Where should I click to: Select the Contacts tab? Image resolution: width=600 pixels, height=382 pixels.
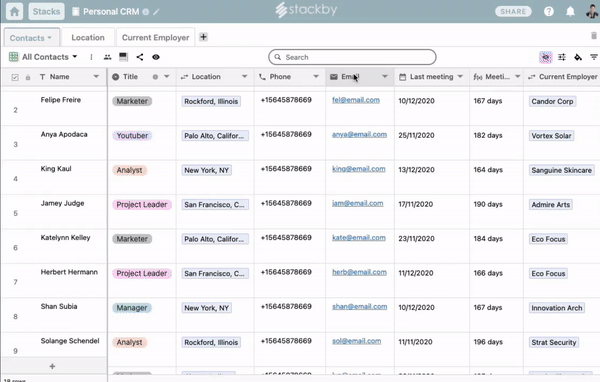pos(31,38)
